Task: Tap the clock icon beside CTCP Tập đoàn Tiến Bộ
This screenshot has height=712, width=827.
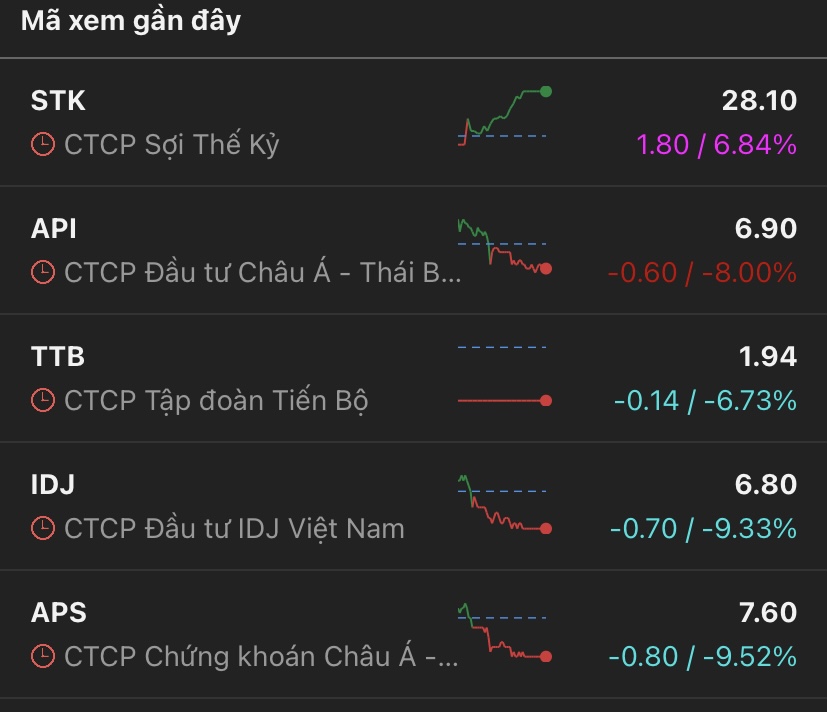Action: 43,400
